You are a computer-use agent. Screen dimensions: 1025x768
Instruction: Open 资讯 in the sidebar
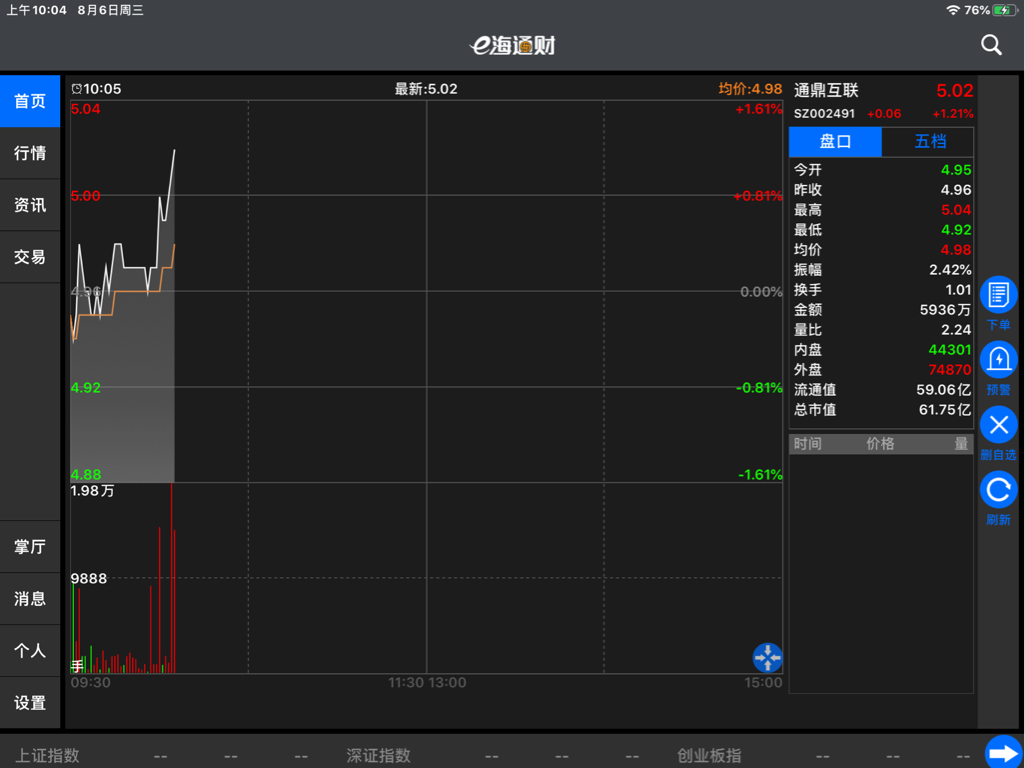point(30,205)
